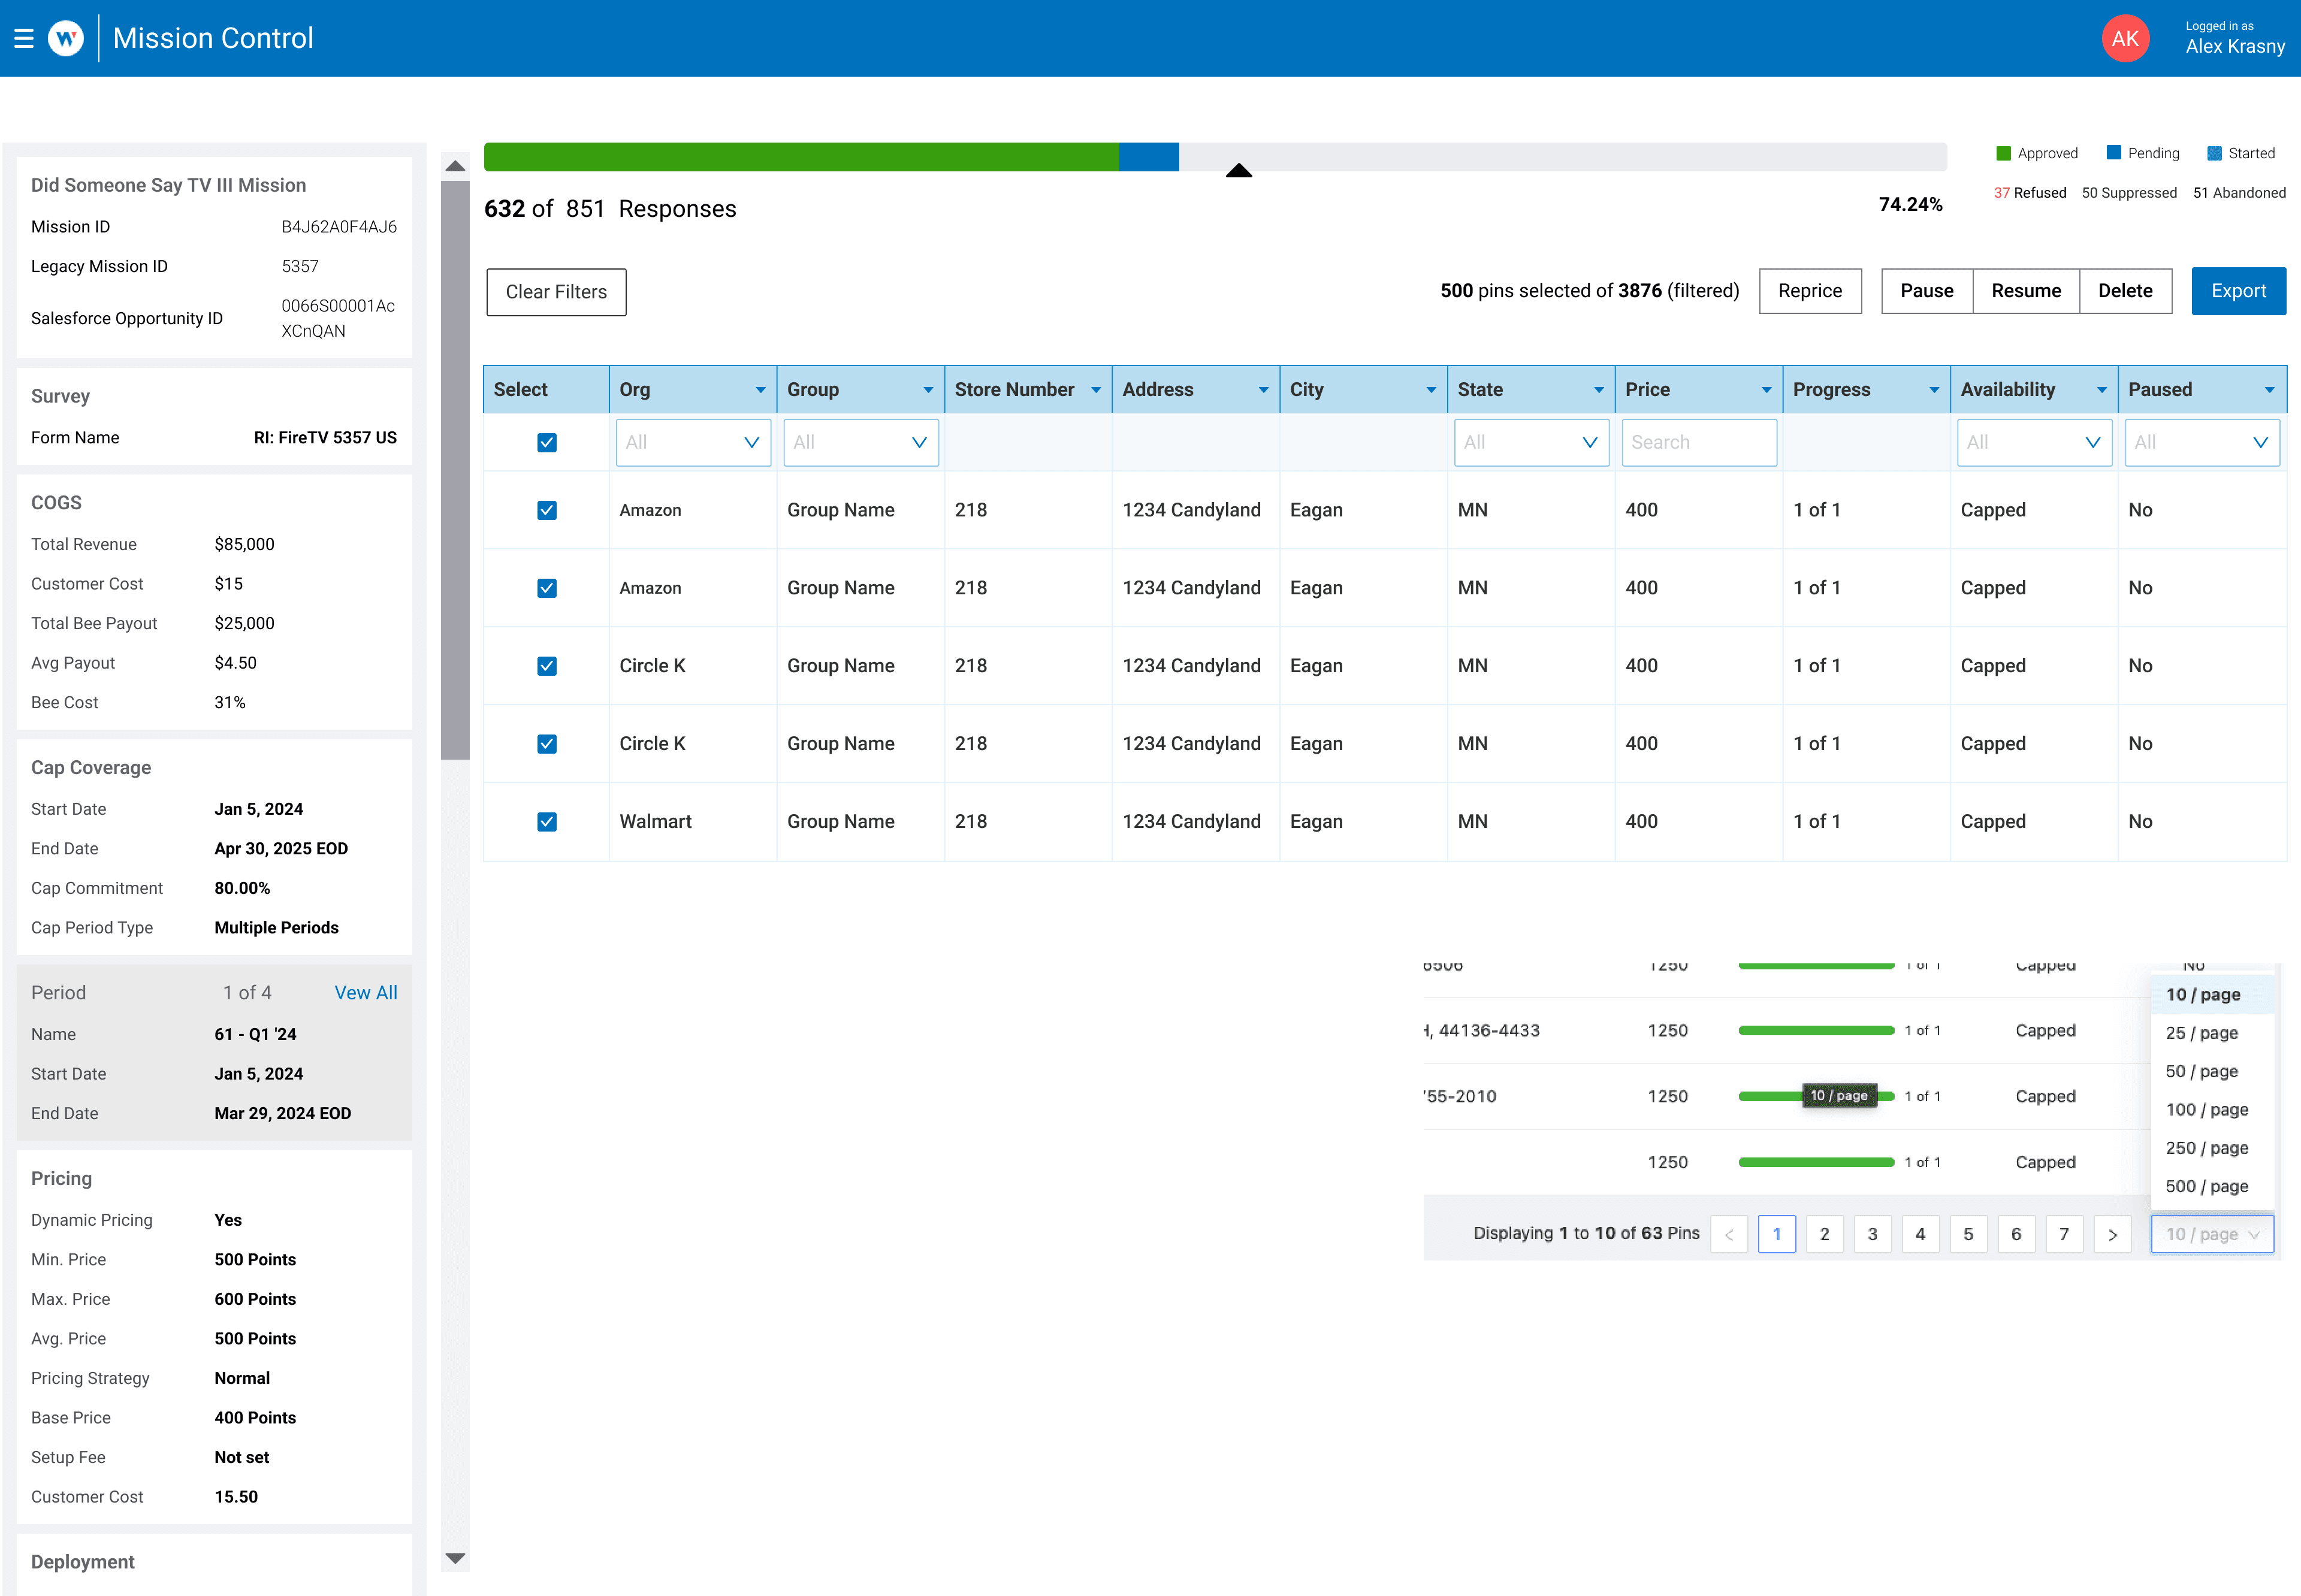Open the Group filter dropdown
2301x1596 pixels.
tap(861, 442)
